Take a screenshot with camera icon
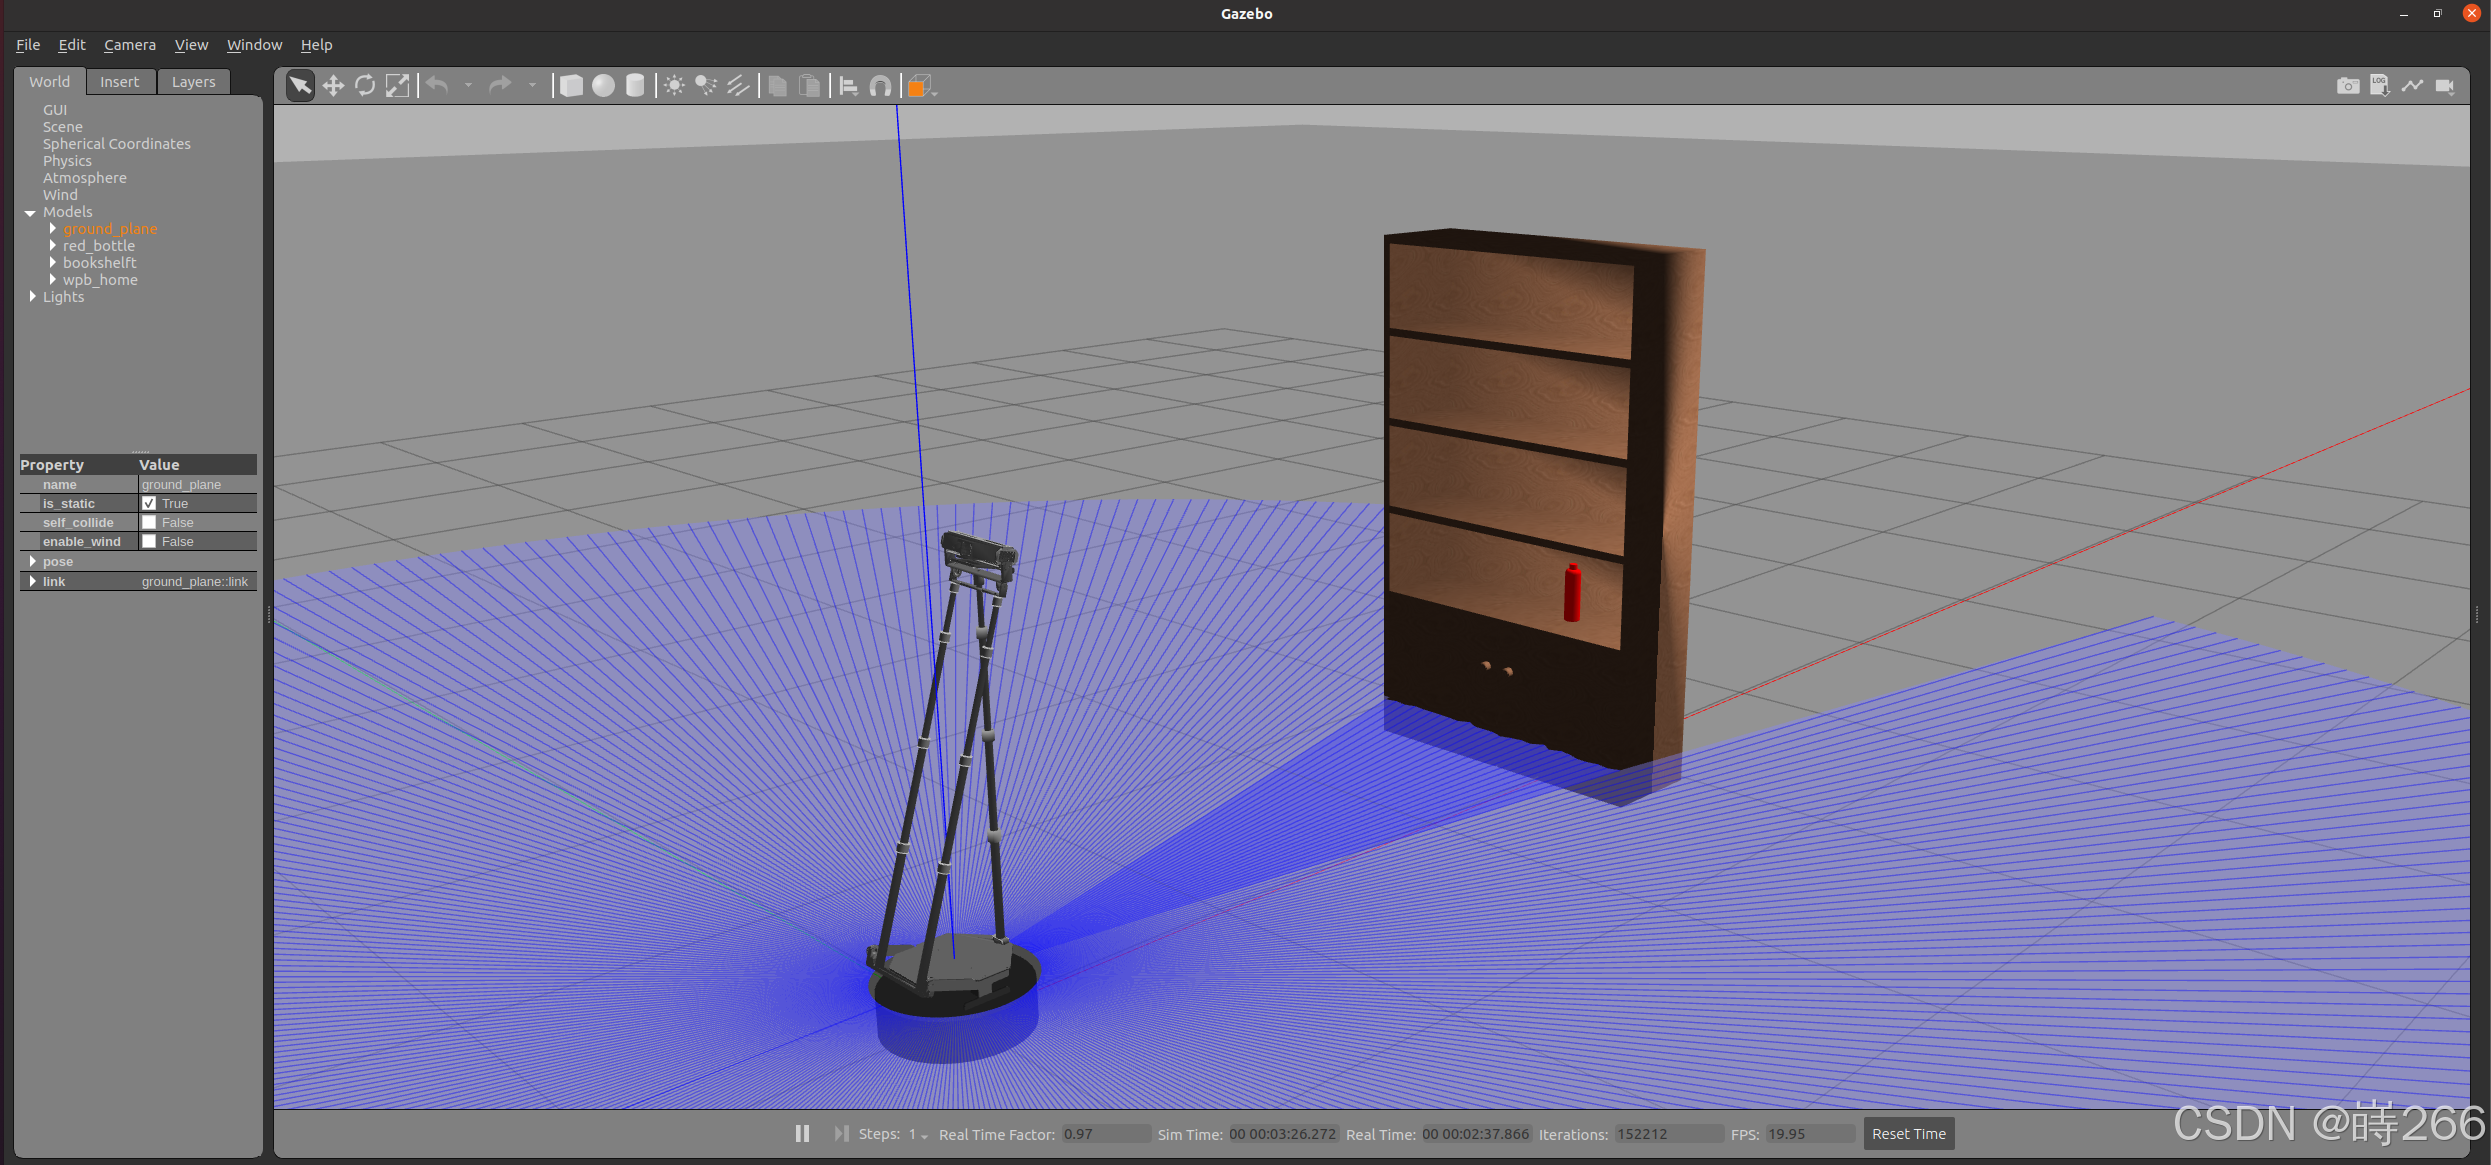This screenshot has width=2491, height=1165. [2347, 86]
